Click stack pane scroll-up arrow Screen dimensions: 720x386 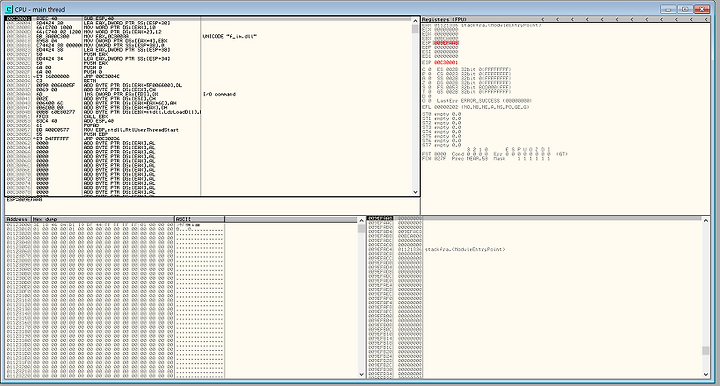point(706,221)
